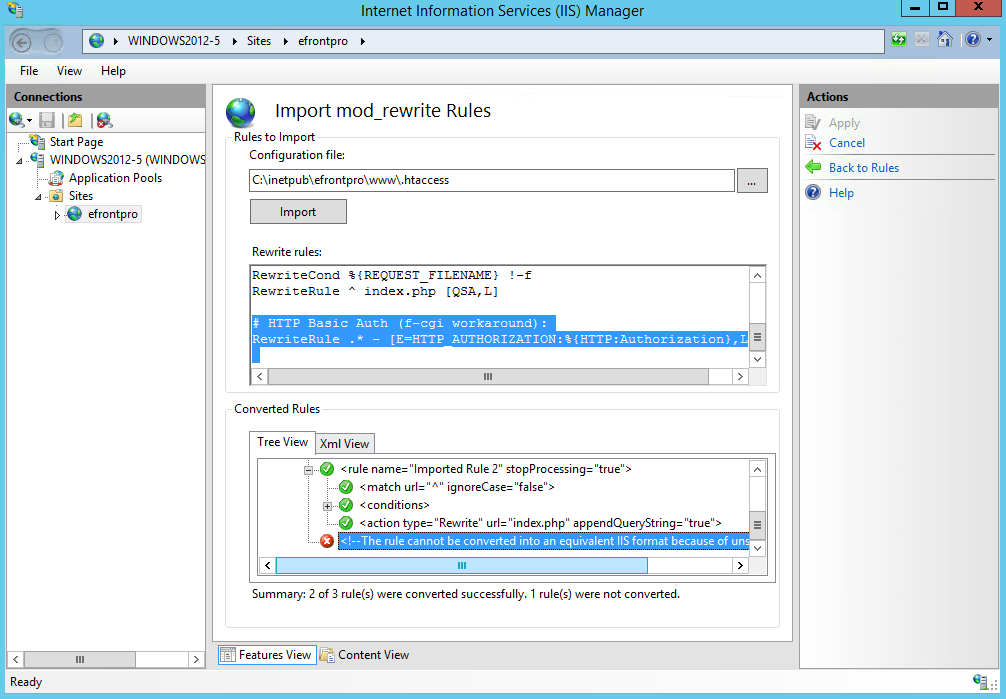Click the Converted Rules horizontal scrollbar thumb
Image resolution: width=1006 pixels, height=699 pixels.
461,565
